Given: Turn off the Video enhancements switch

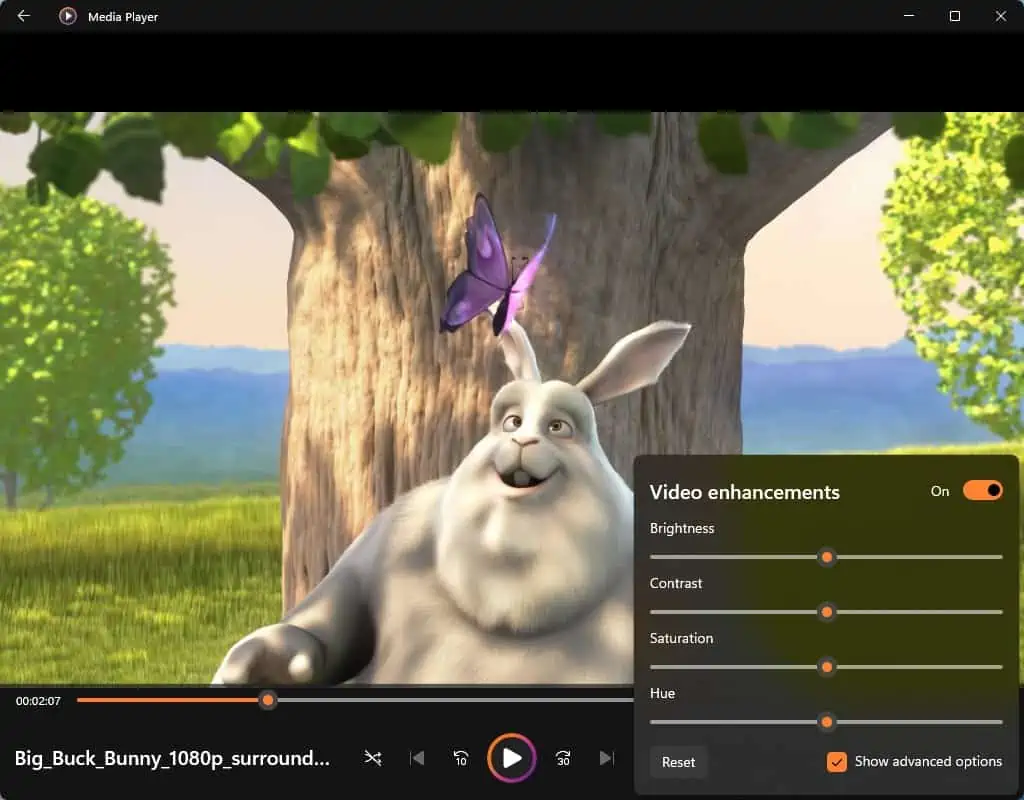Looking at the screenshot, I should coord(982,491).
